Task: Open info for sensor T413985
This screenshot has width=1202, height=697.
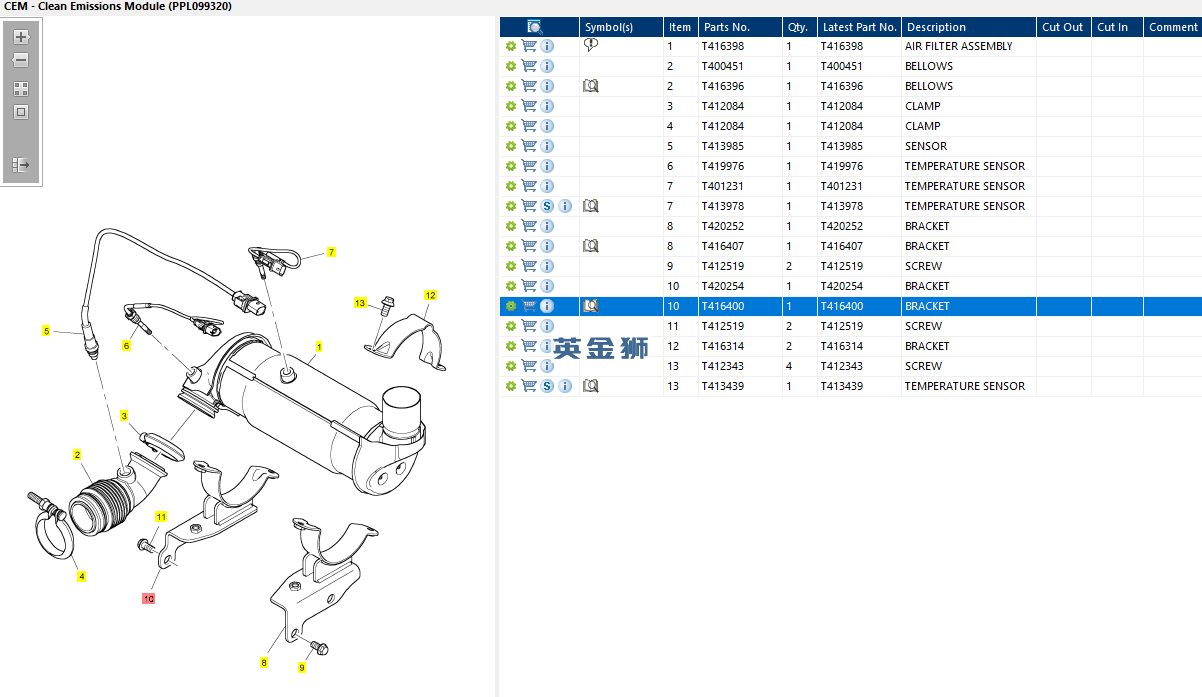Action: (547, 146)
